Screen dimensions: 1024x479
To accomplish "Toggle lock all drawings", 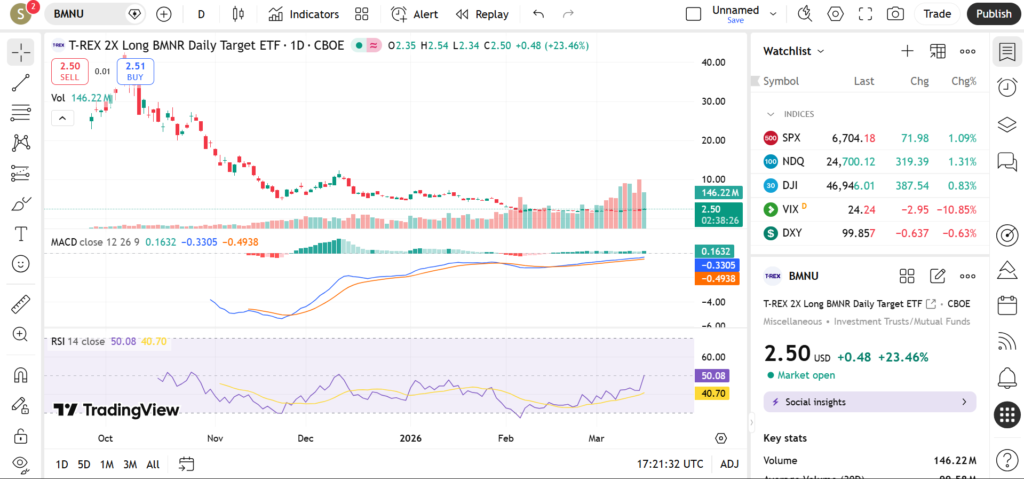I will pyautogui.click(x=21, y=436).
